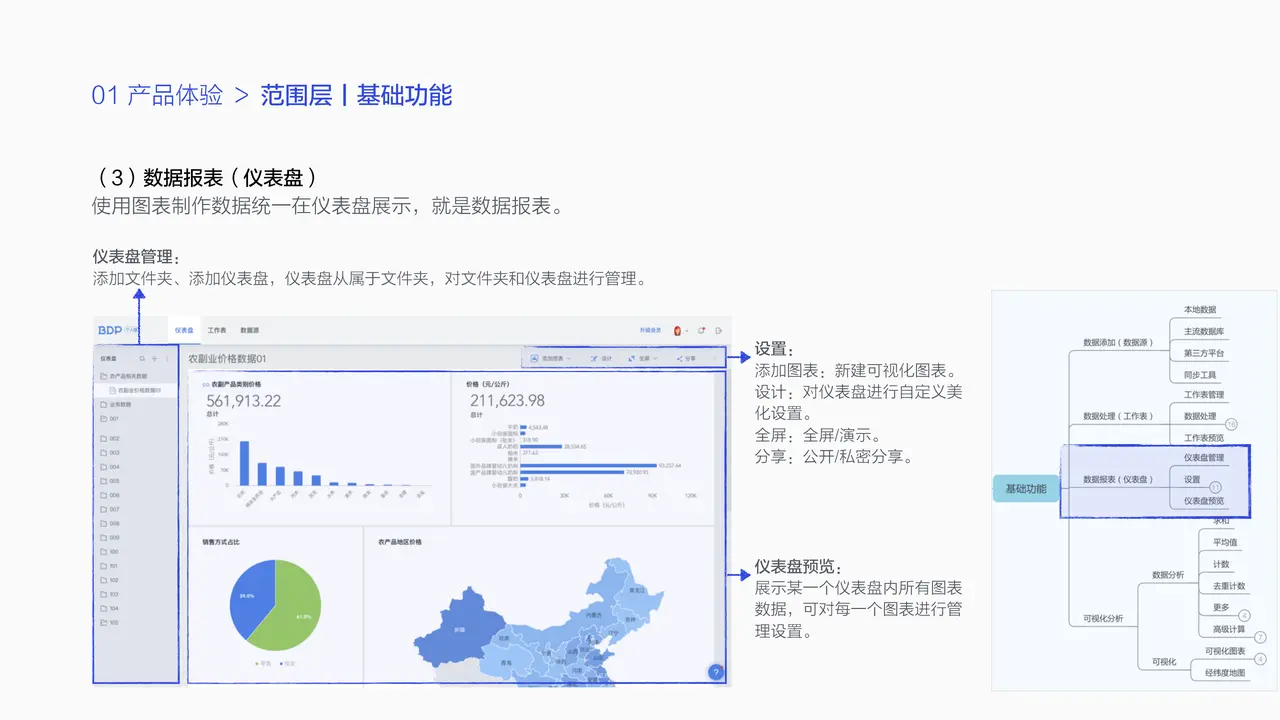
Task: Click the longest horizontal bar in the price chart
Action: (590, 465)
